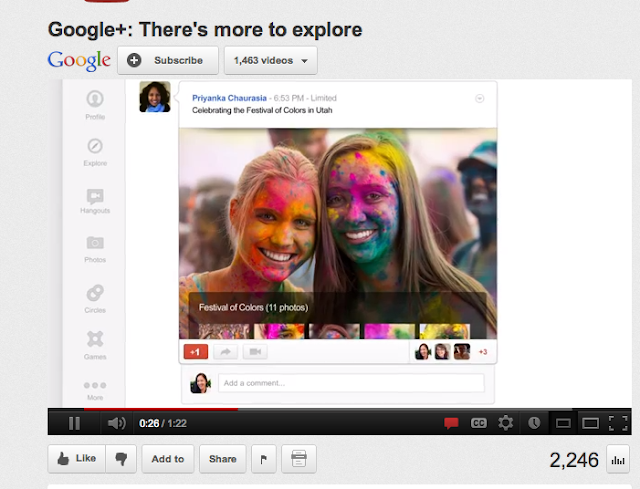This screenshot has height=489, width=640.
Task: Open Profile in Google+ sidebar
Action: 95,105
